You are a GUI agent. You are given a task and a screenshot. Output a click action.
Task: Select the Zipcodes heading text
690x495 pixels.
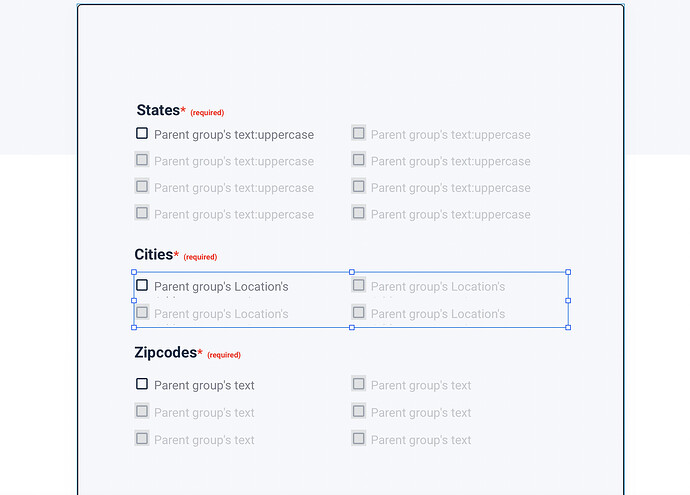(x=165, y=352)
